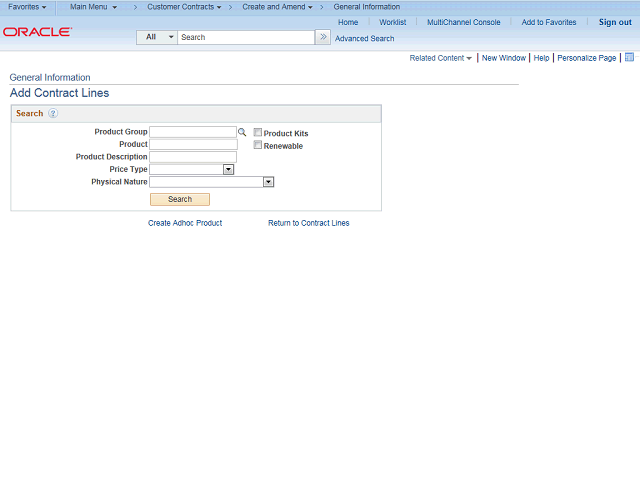Open page in New Window
Viewport: 640px width, 480px height.
click(x=504, y=58)
